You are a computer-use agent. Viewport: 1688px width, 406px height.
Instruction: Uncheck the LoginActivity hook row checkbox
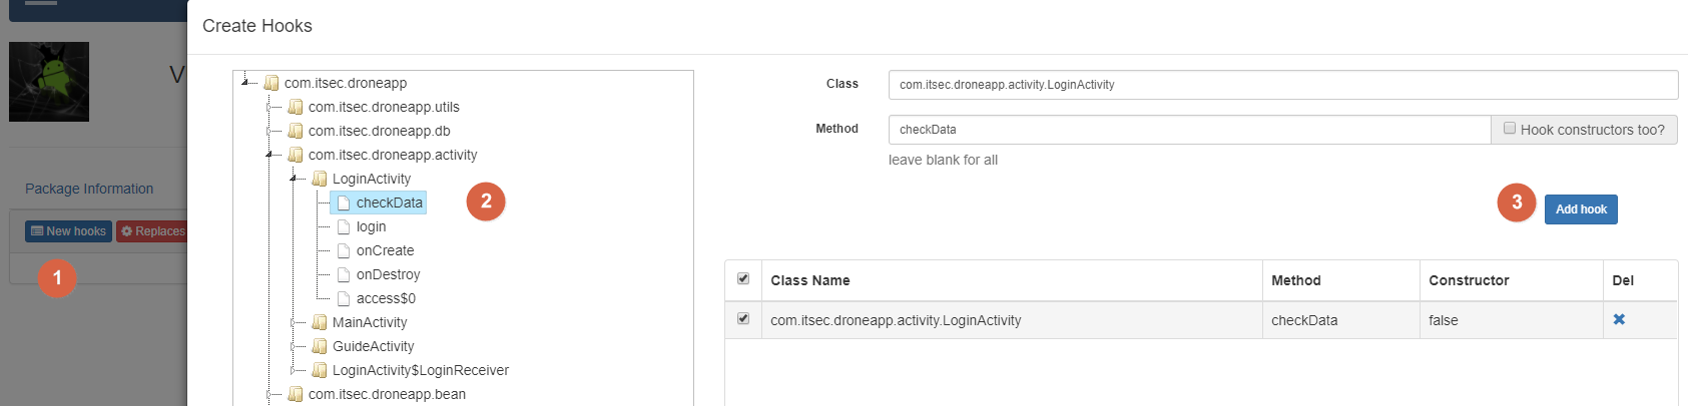pyautogui.click(x=743, y=319)
